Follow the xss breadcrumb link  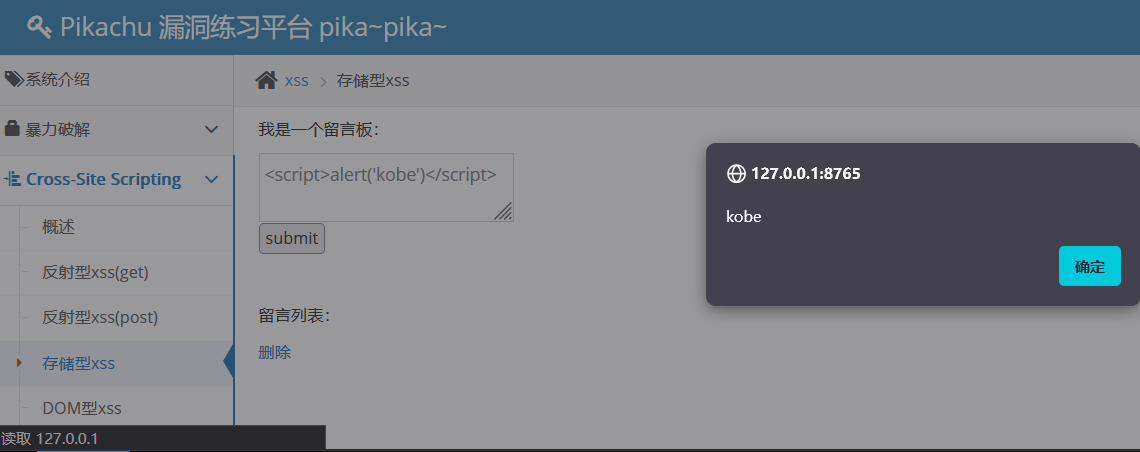tap(297, 81)
